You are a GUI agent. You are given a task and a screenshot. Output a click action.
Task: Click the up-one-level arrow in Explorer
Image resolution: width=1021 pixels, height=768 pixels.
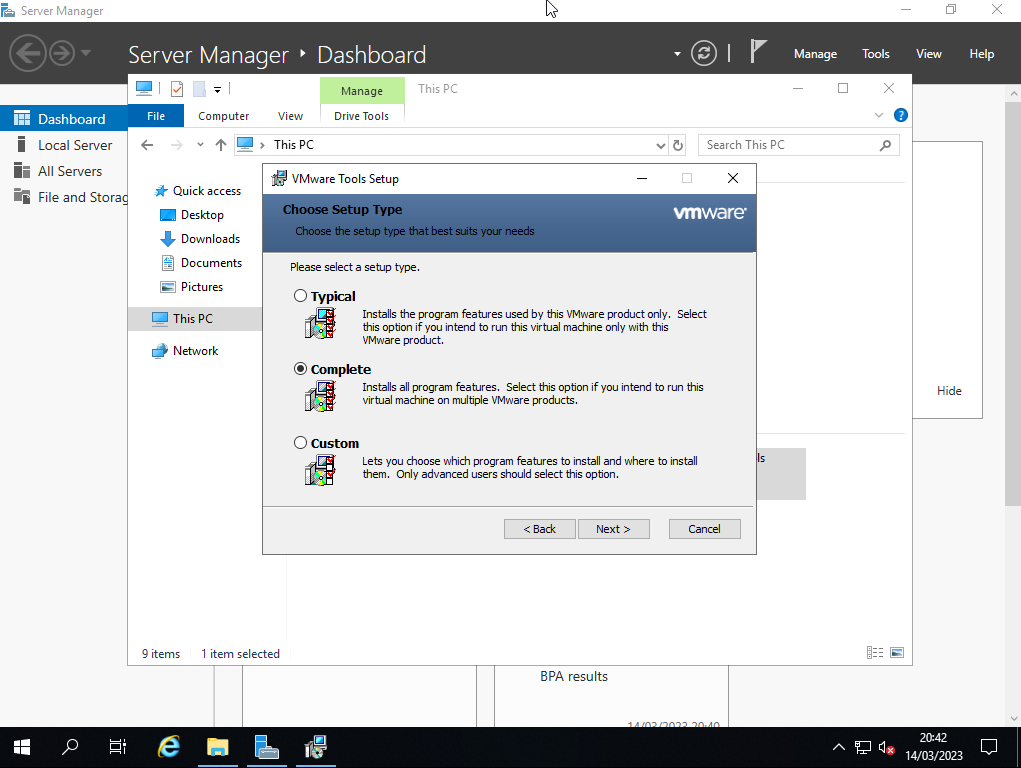click(221, 145)
